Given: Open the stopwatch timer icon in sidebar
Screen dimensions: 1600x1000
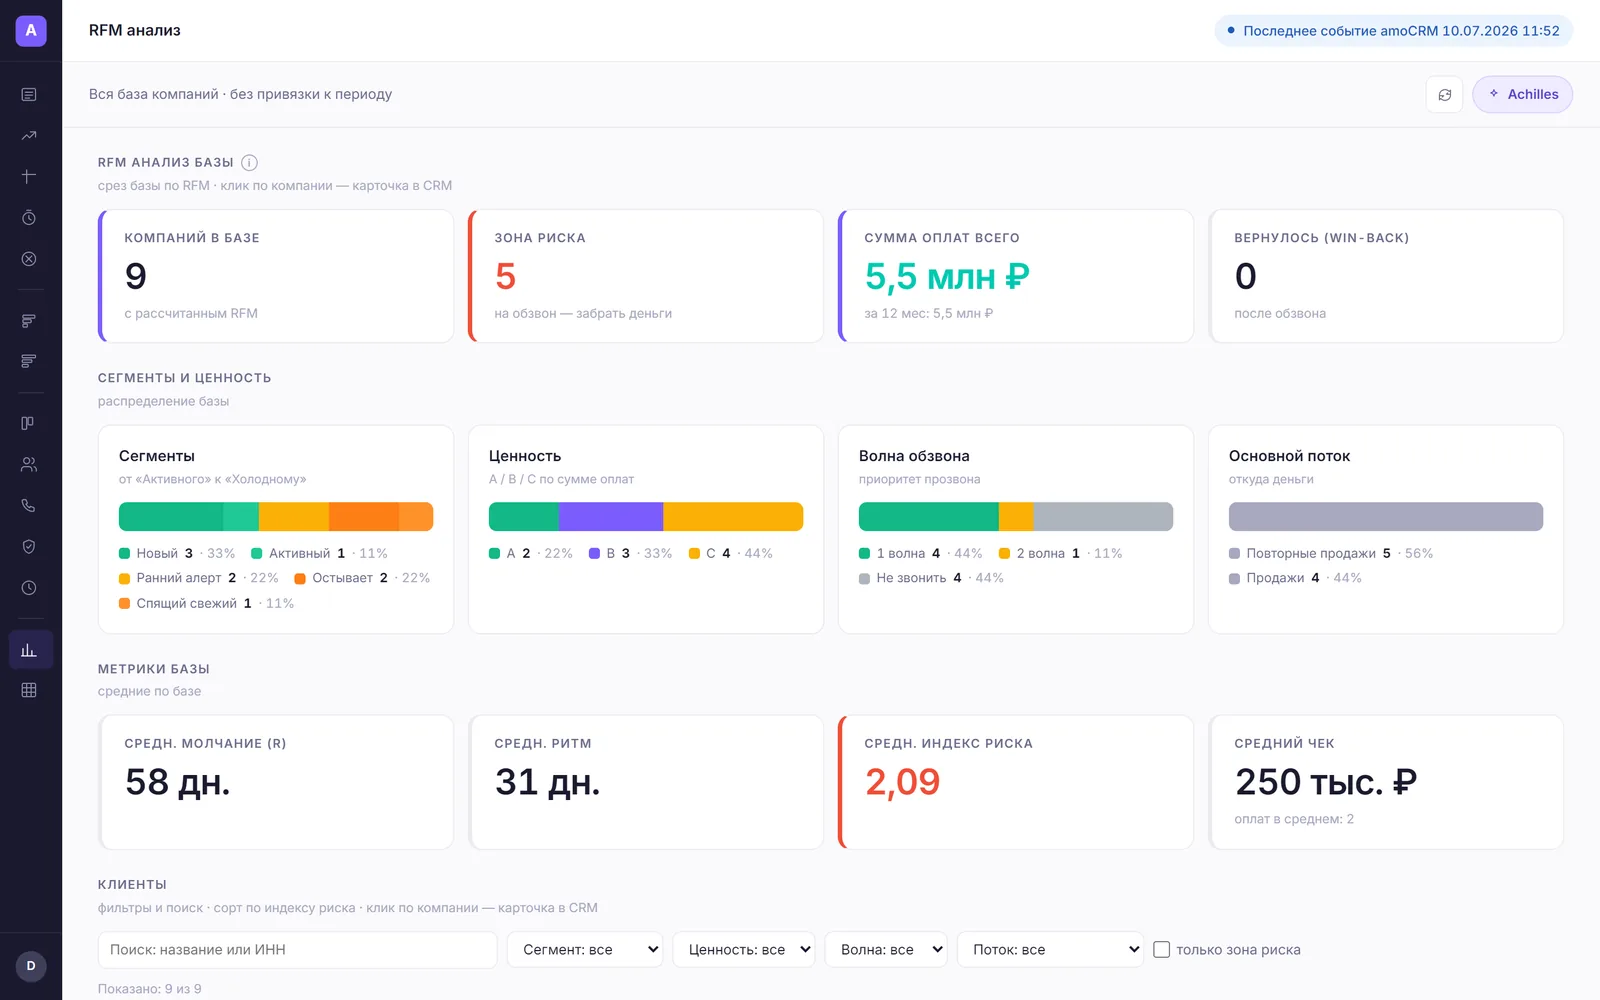Looking at the screenshot, I should tap(29, 218).
